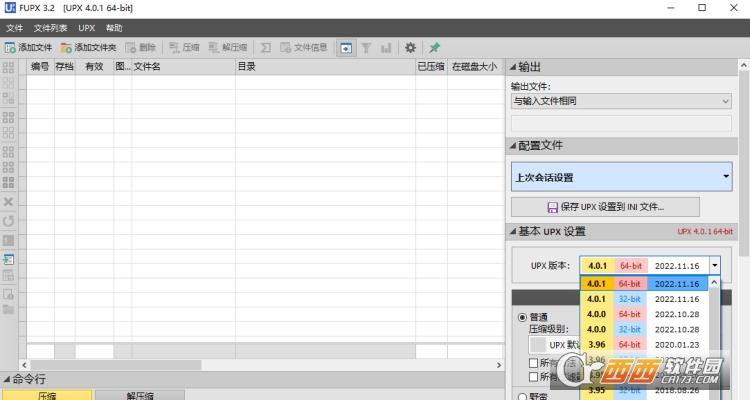This screenshot has height=400, width=750.
Task: Click the bar chart statistics icon
Action: pyautogui.click(x=386, y=48)
